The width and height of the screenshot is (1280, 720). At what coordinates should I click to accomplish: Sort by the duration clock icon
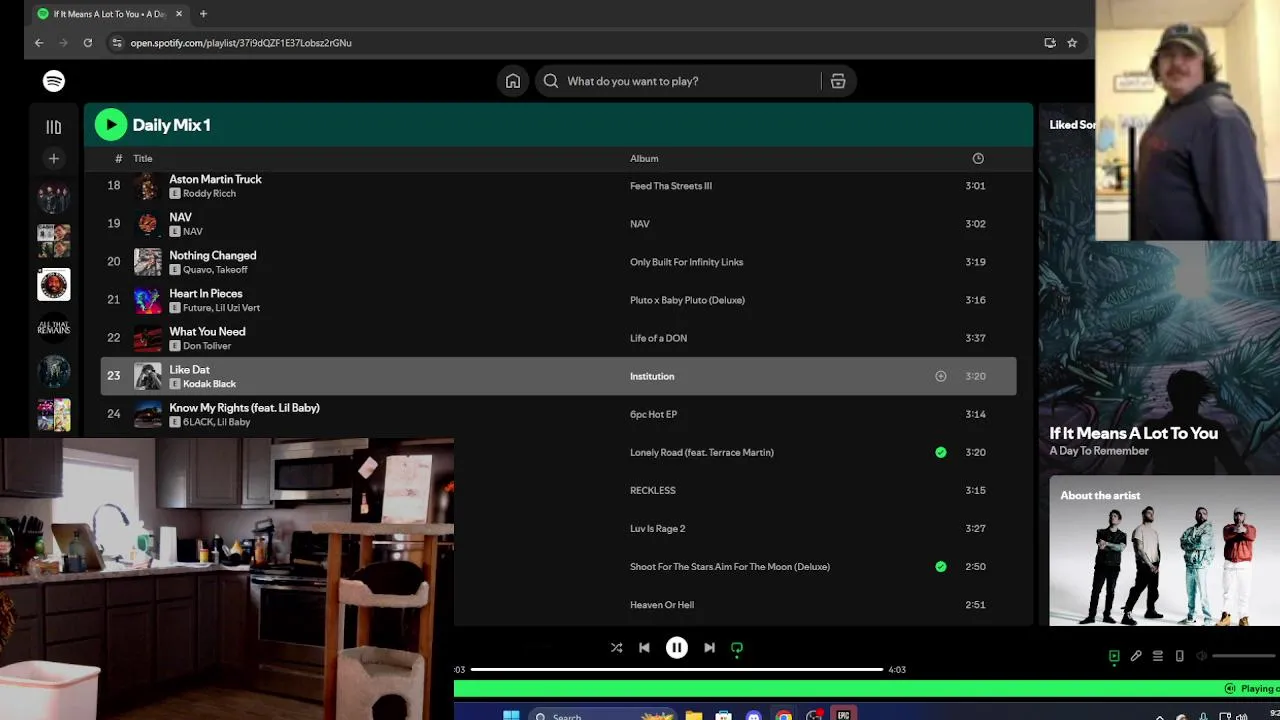(978, 158)
